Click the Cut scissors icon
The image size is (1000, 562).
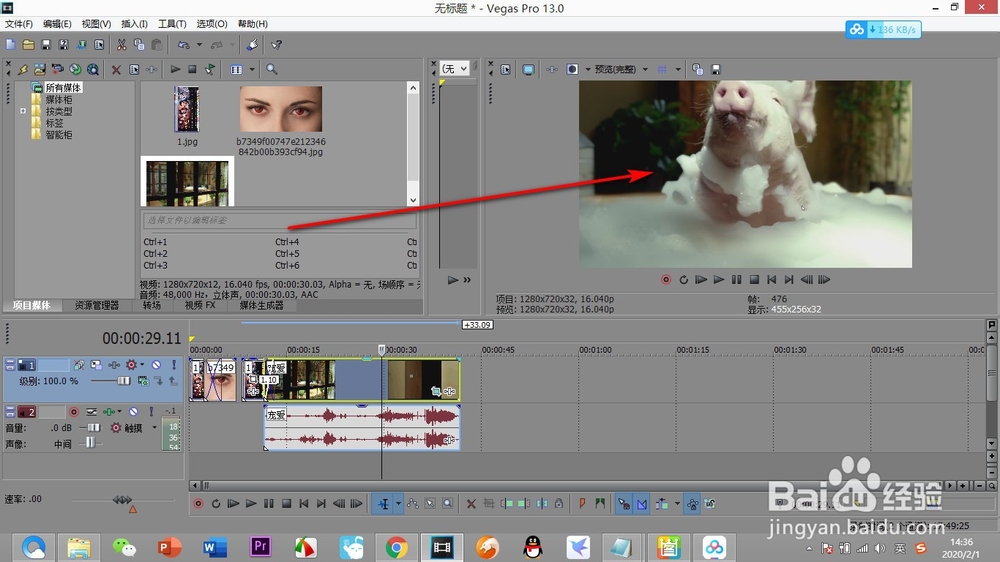pyautogui.click(x=121, y=45)
